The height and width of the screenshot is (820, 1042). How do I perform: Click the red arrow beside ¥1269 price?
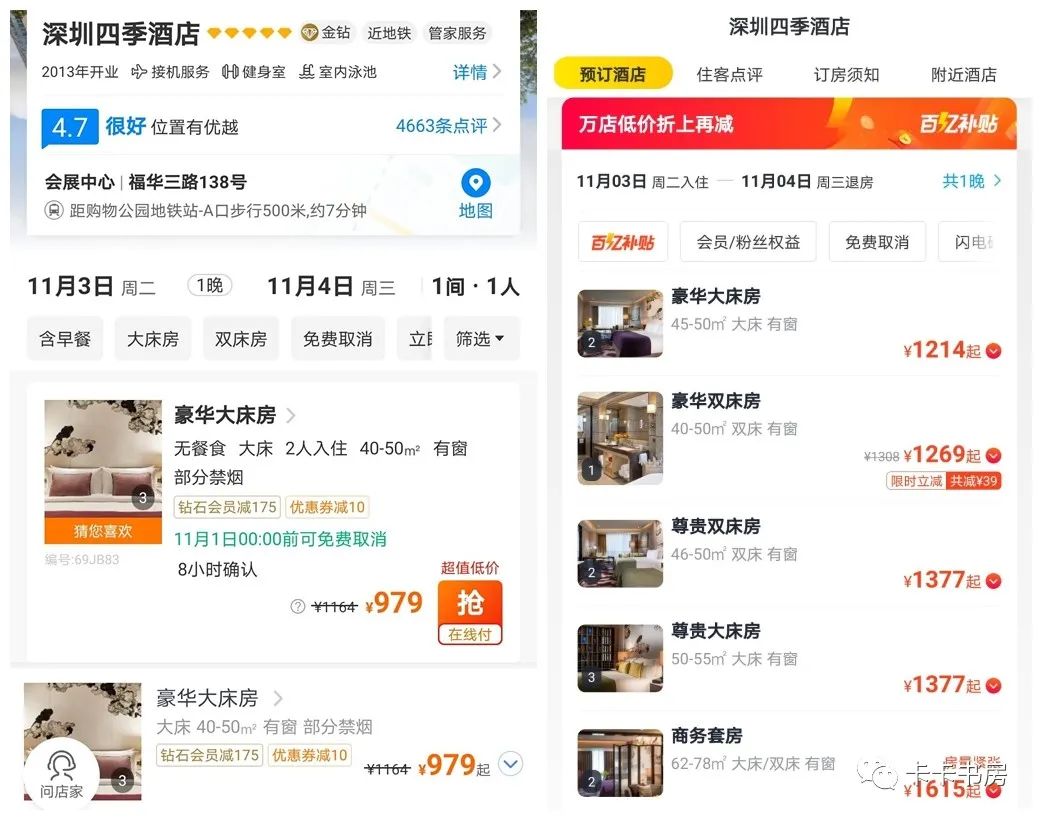[993, 455]
